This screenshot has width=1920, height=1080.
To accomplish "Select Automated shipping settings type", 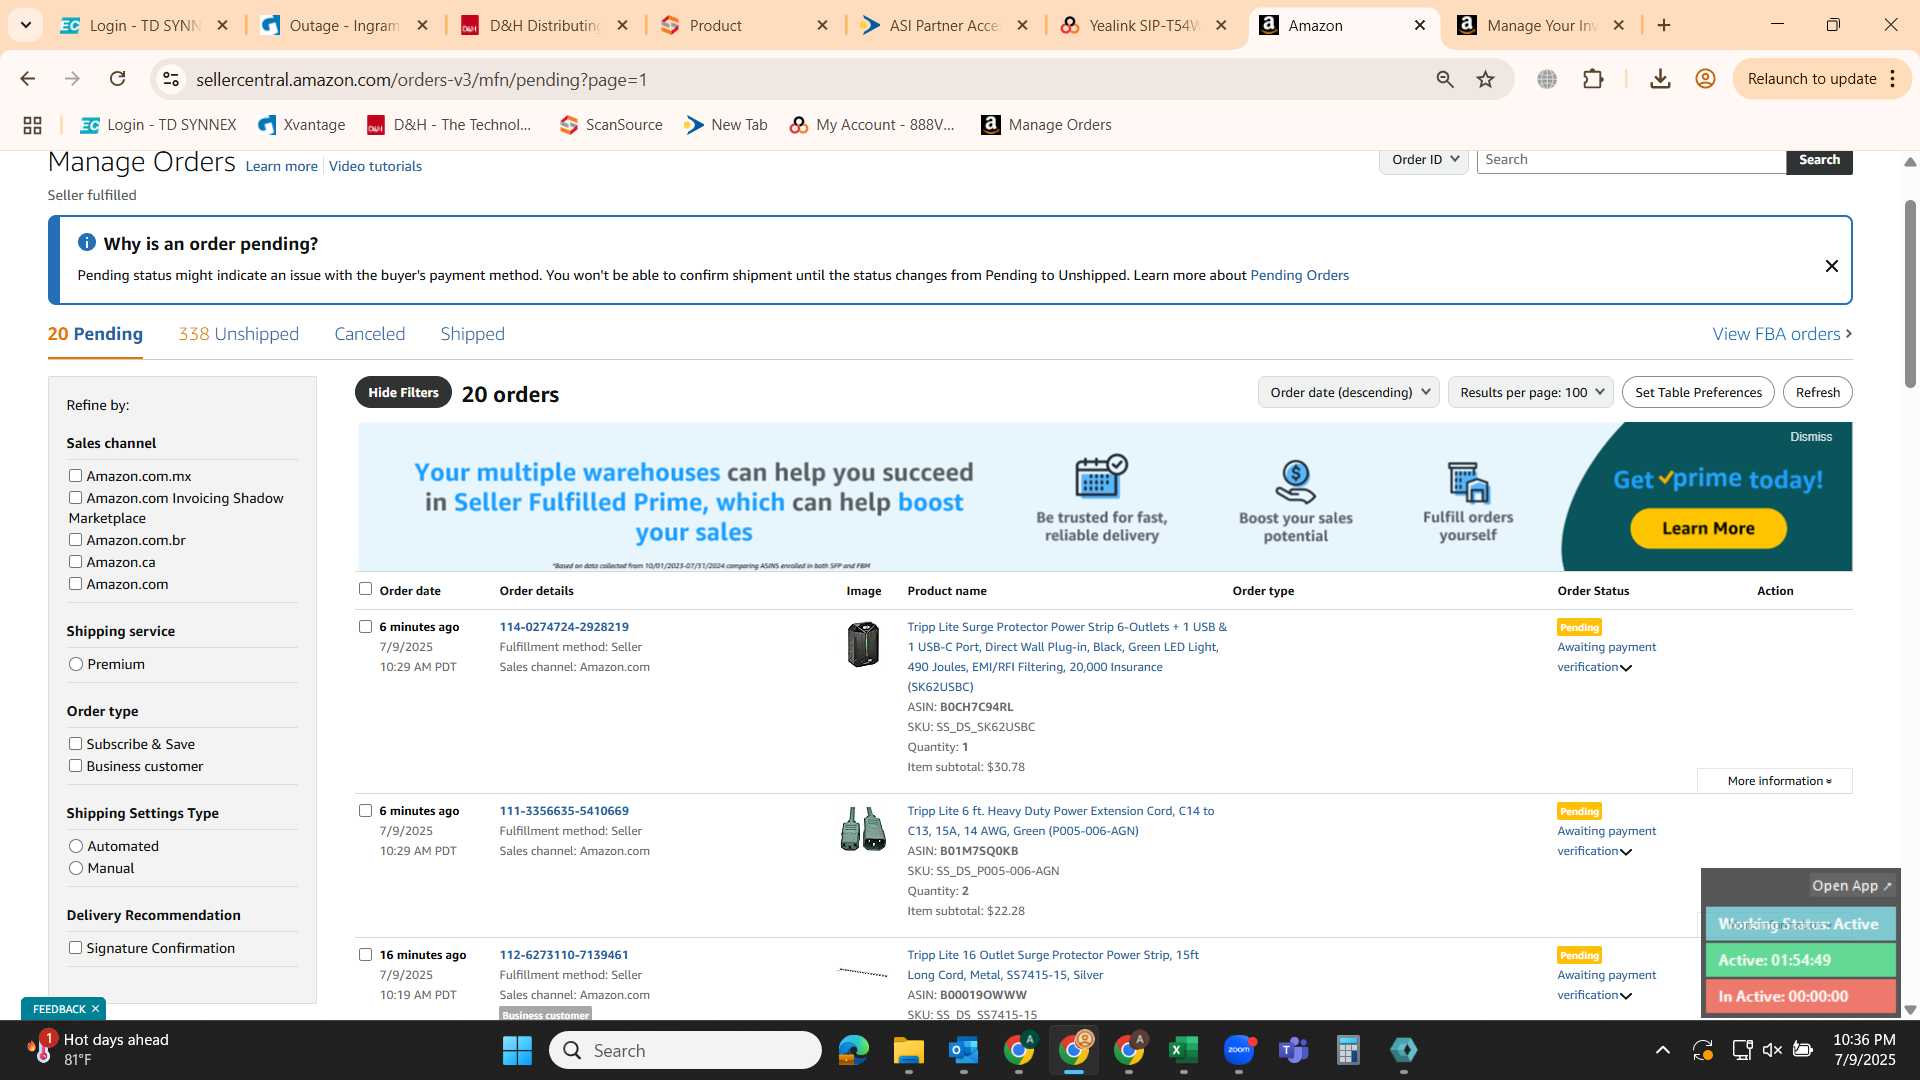I will 76,846.
